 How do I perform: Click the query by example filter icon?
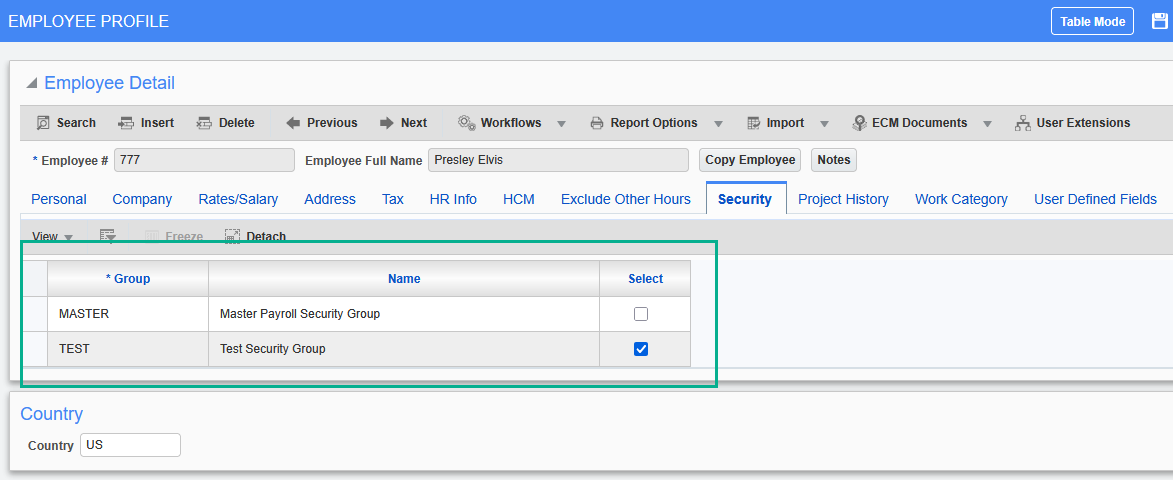(107, 236)
